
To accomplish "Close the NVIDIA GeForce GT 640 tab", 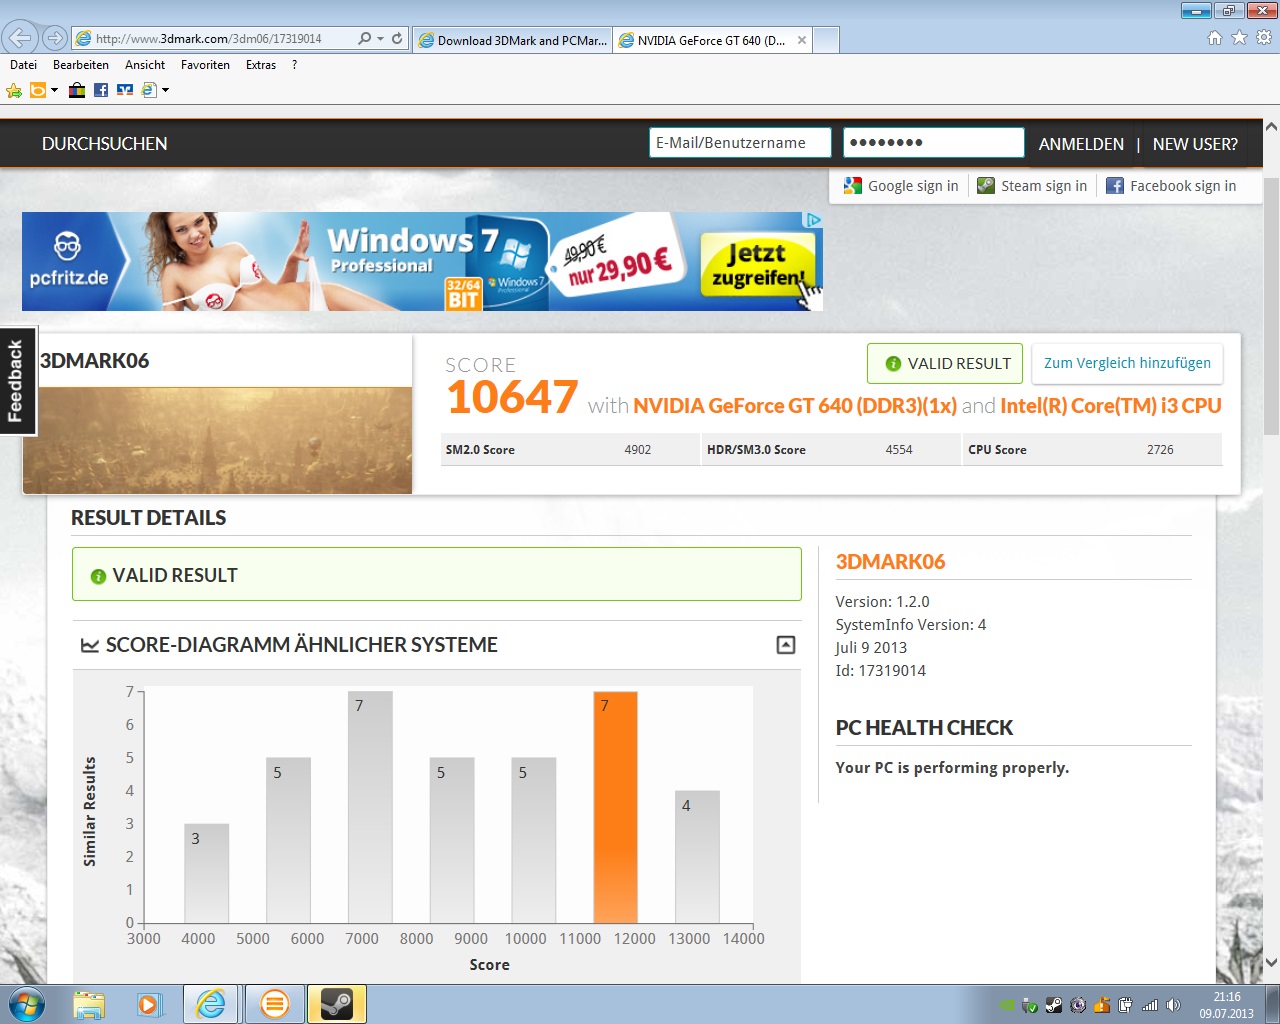I will pyautogui.click(x=802, y=40).
